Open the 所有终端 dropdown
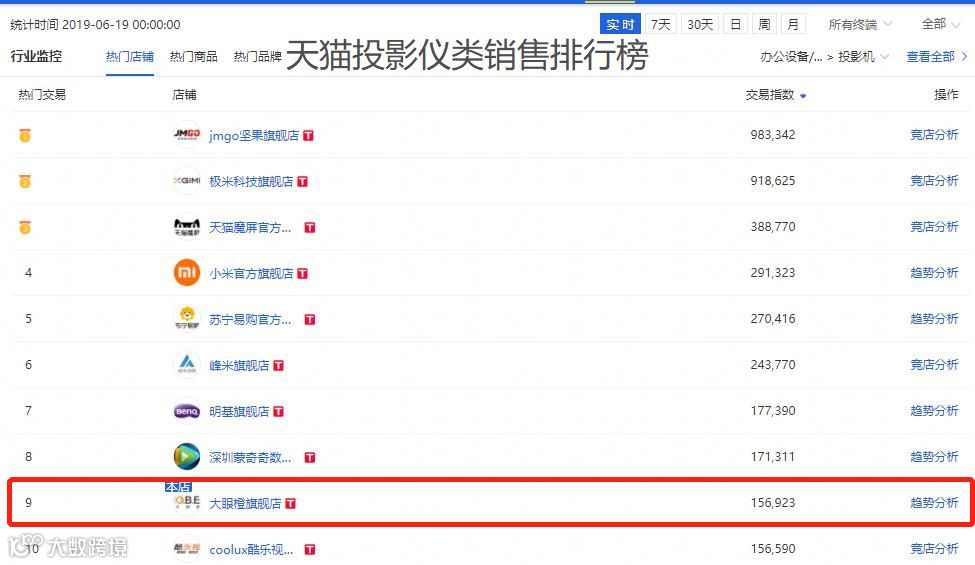 [861, 24]
